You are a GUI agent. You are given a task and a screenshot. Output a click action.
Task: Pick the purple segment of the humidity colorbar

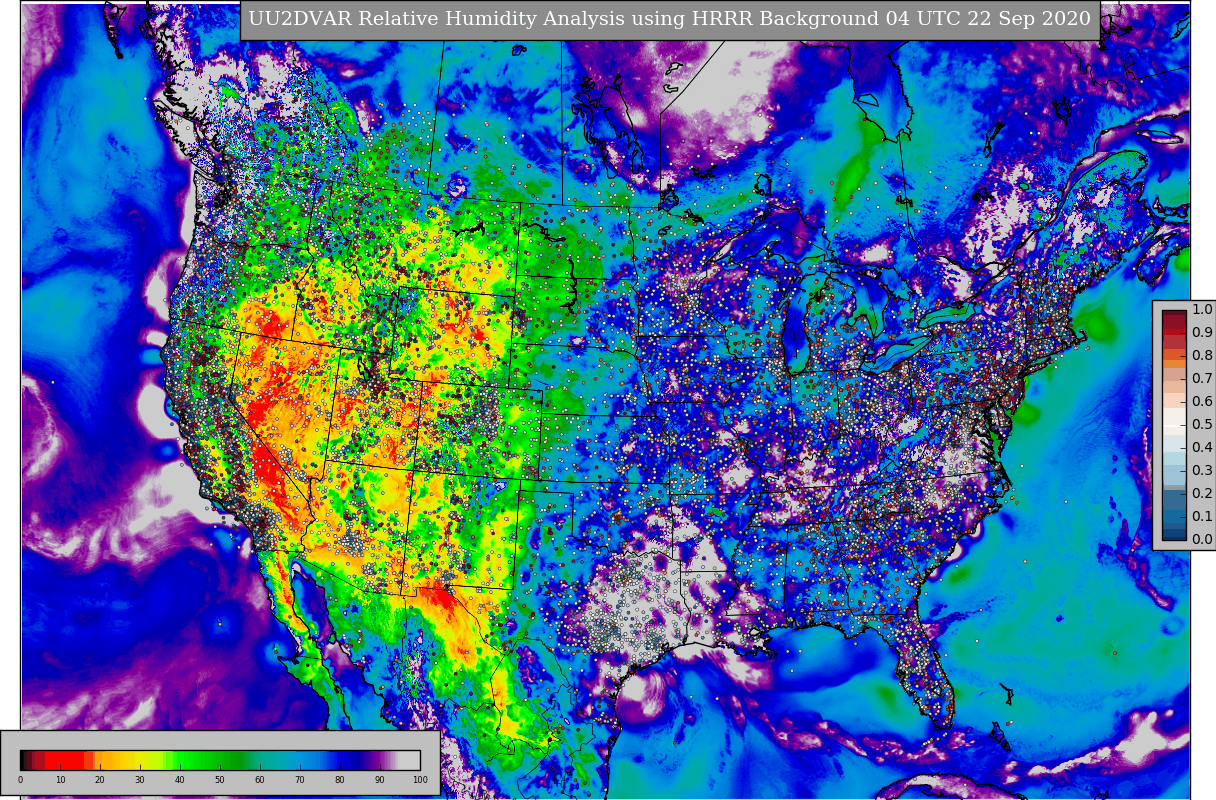click(x=378, y=760)
